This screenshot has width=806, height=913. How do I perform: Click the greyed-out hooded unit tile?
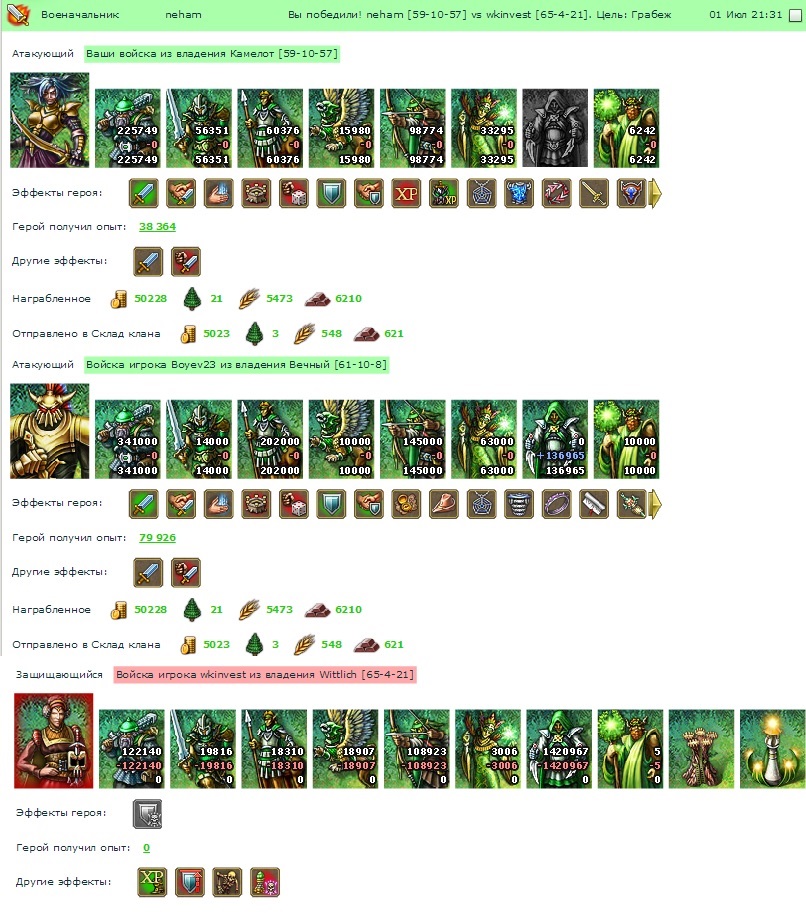556,128
